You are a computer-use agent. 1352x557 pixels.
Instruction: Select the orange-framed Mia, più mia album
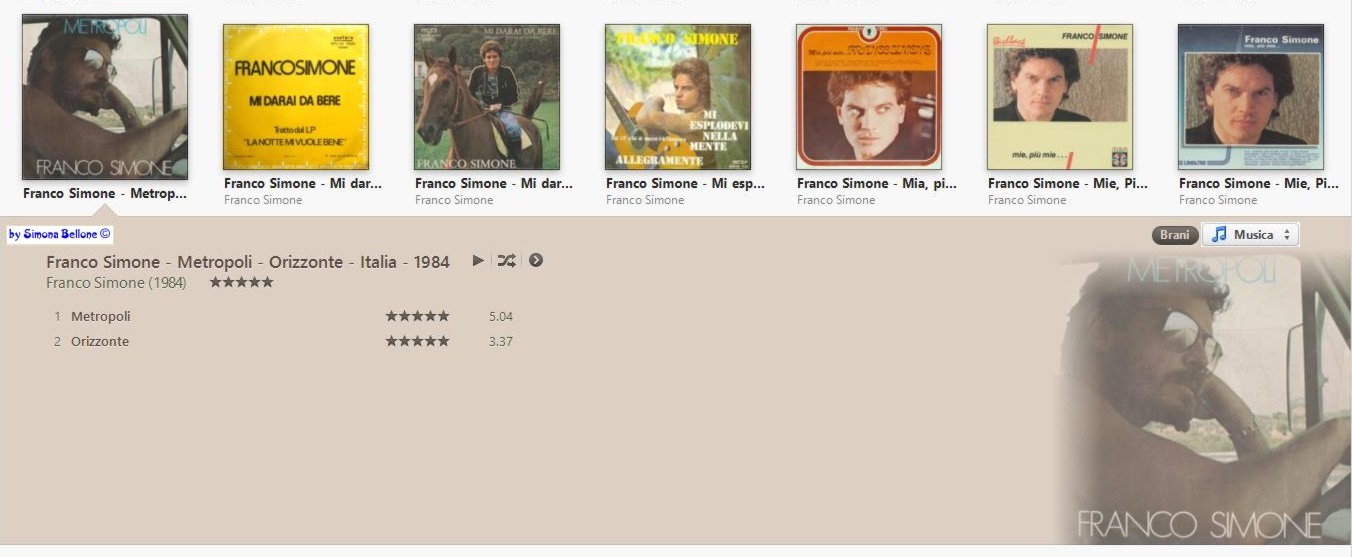(x=869, y=97)
